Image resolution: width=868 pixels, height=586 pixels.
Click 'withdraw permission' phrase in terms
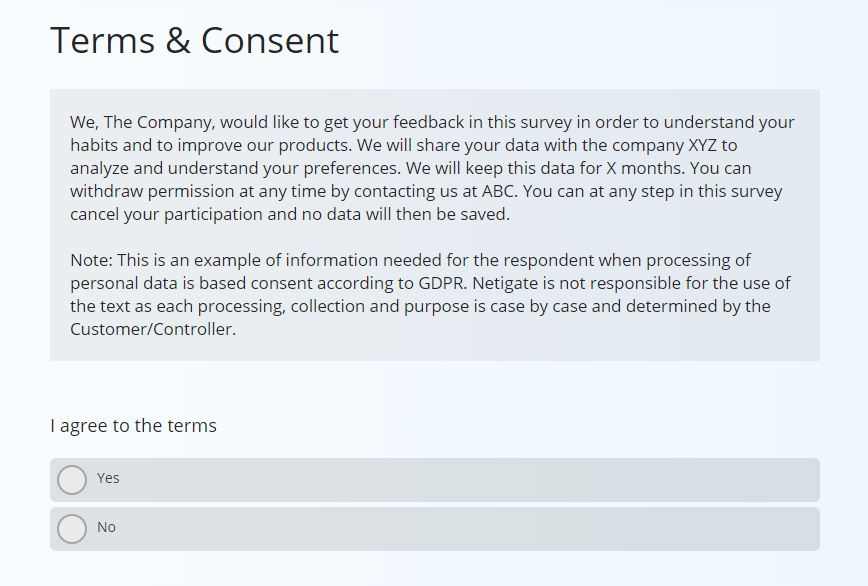point(152,191)
